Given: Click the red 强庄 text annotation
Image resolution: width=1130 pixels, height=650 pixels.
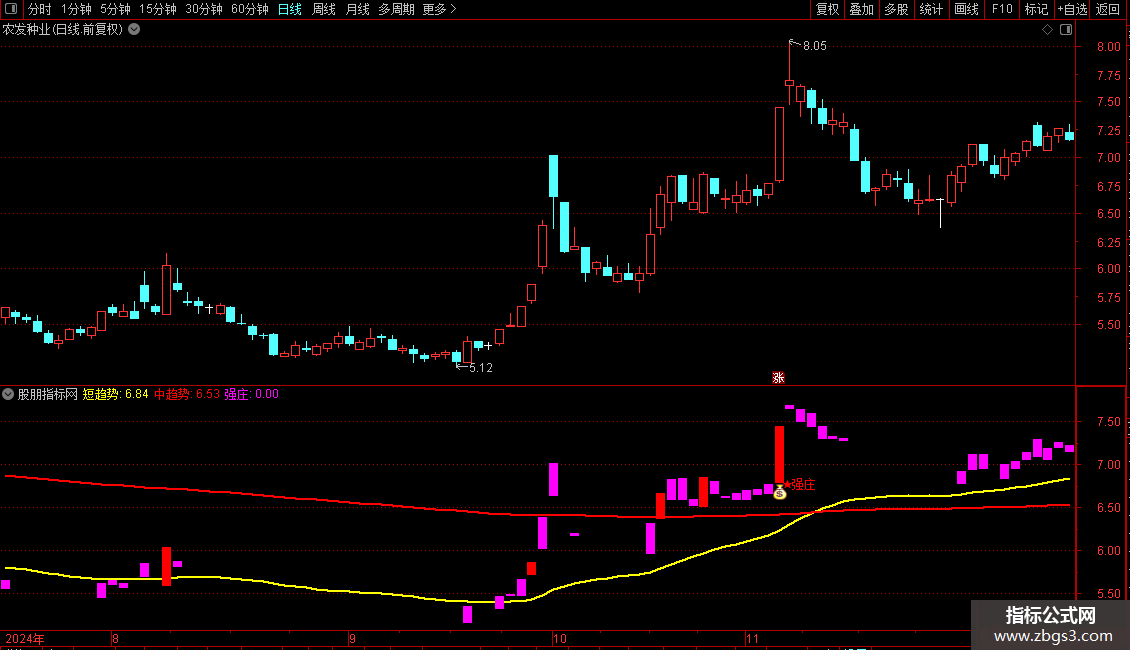Looking at the screenshot, I should click(x=803, y=485).
